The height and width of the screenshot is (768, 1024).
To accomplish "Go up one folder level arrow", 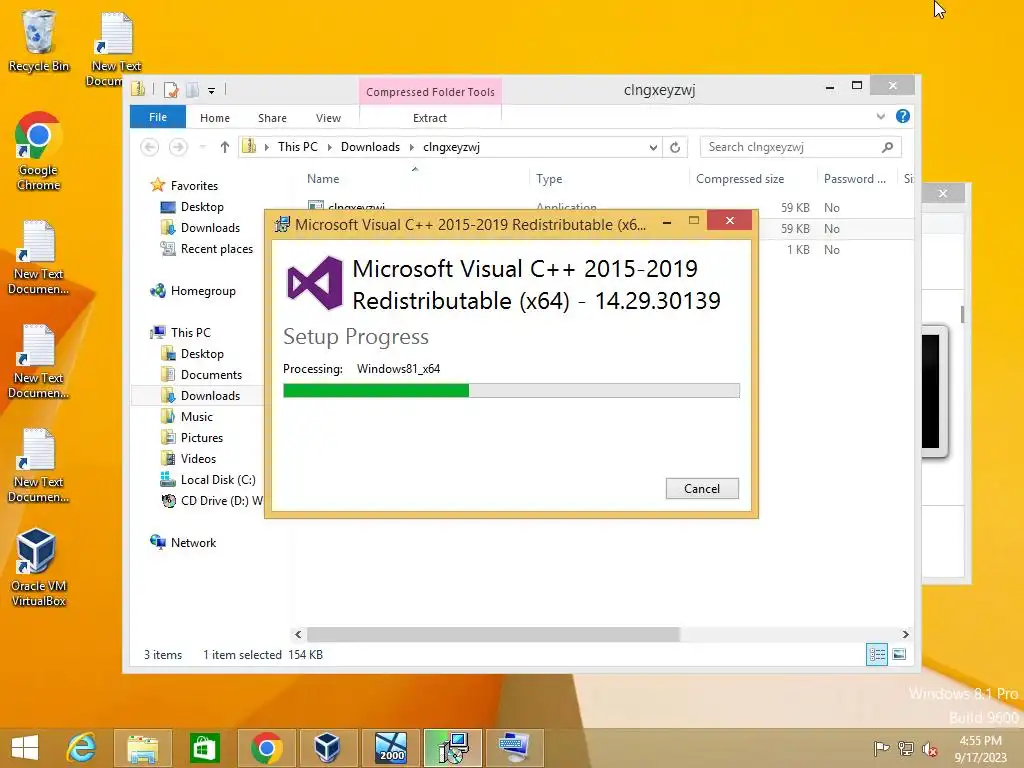I will [225, 147].
